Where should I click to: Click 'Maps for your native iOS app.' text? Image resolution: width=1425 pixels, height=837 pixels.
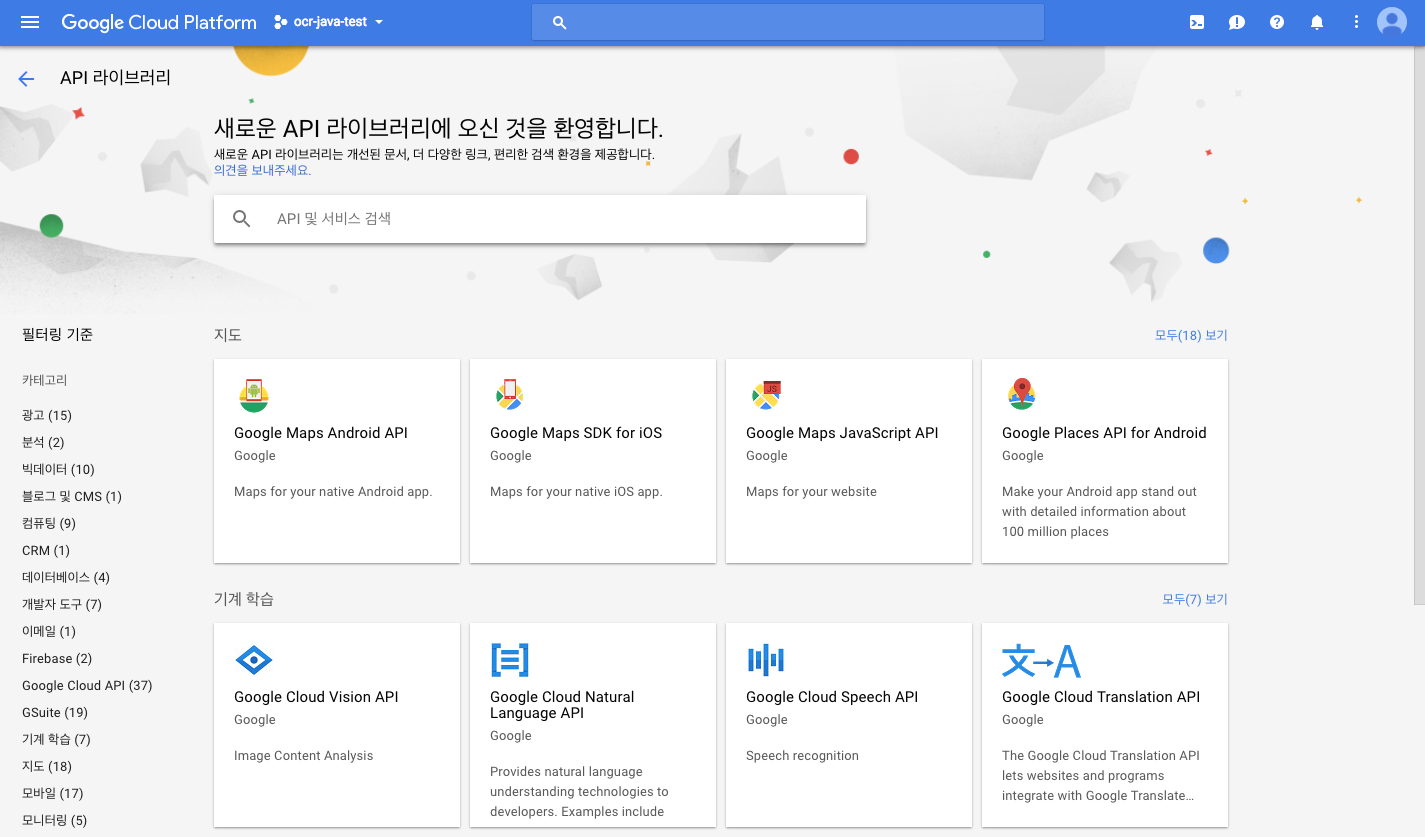576,492
